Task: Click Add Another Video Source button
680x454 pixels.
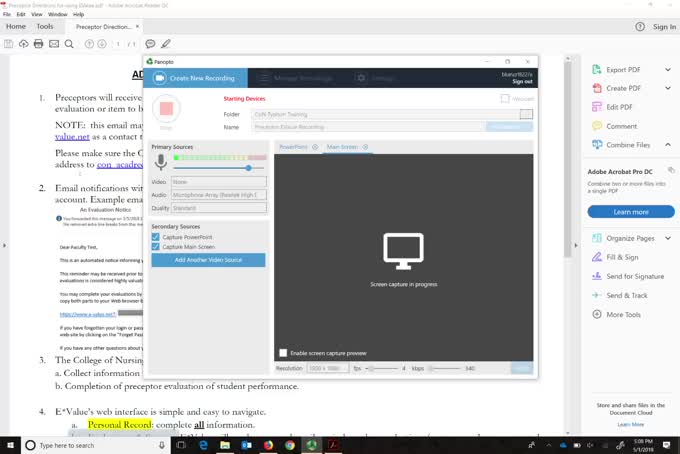Action: click(x=208, y=260)
